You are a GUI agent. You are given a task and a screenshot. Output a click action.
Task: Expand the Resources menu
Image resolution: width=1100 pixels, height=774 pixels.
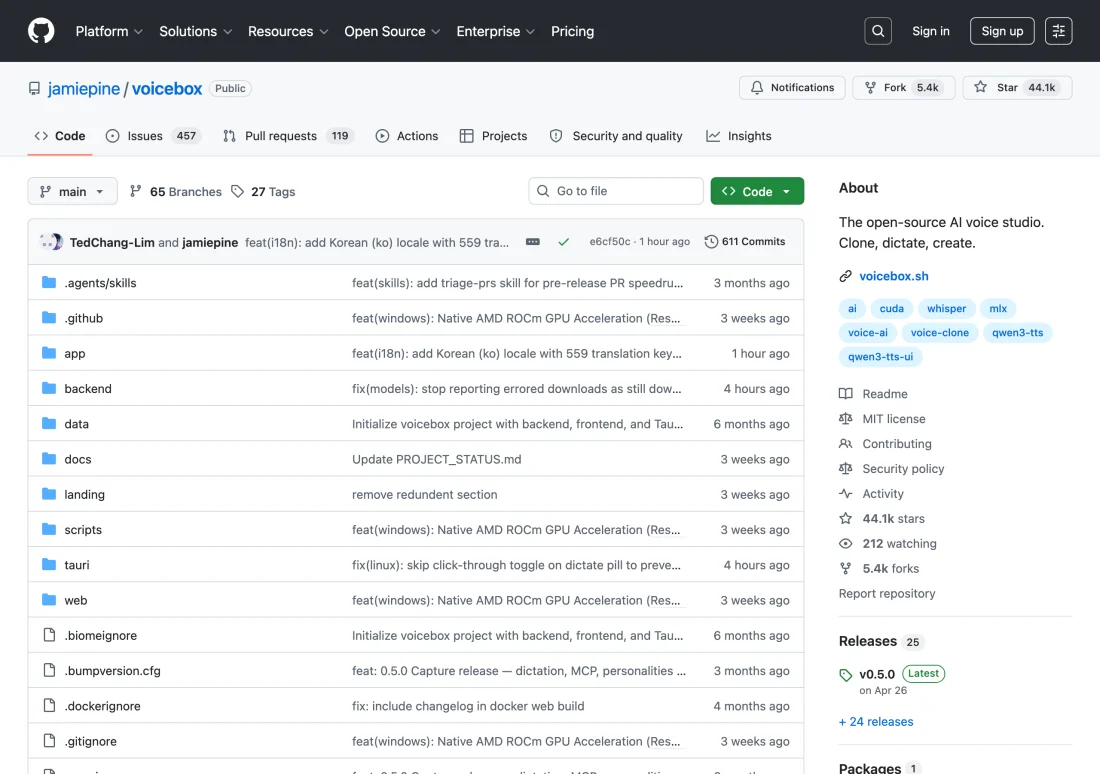tap(288, 31)
